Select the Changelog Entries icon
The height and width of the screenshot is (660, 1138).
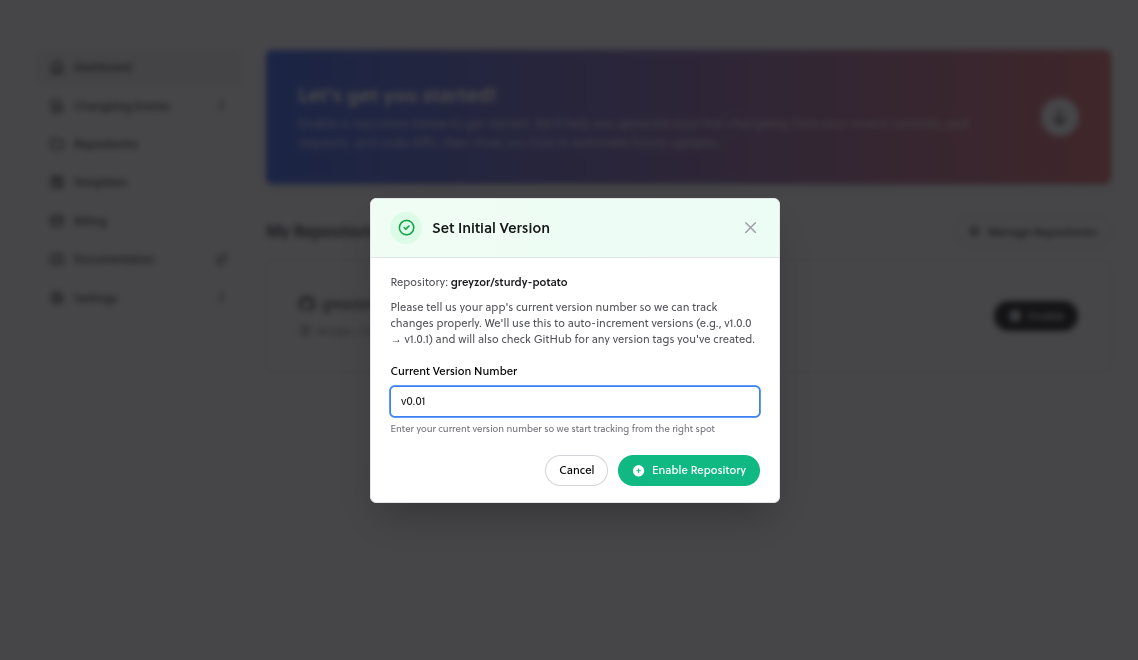click(x=57, y=105)
